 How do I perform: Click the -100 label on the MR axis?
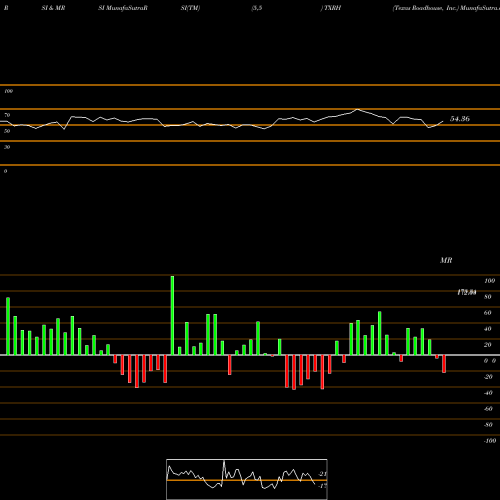[490, 441]
